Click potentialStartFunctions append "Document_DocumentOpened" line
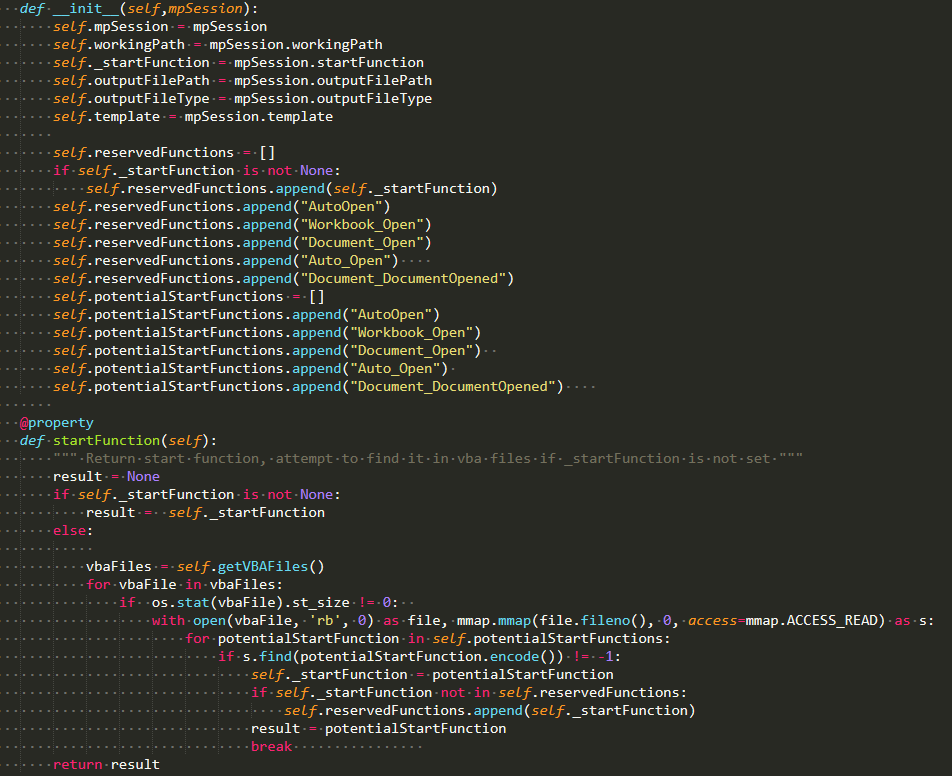 (x=308, y=387)
